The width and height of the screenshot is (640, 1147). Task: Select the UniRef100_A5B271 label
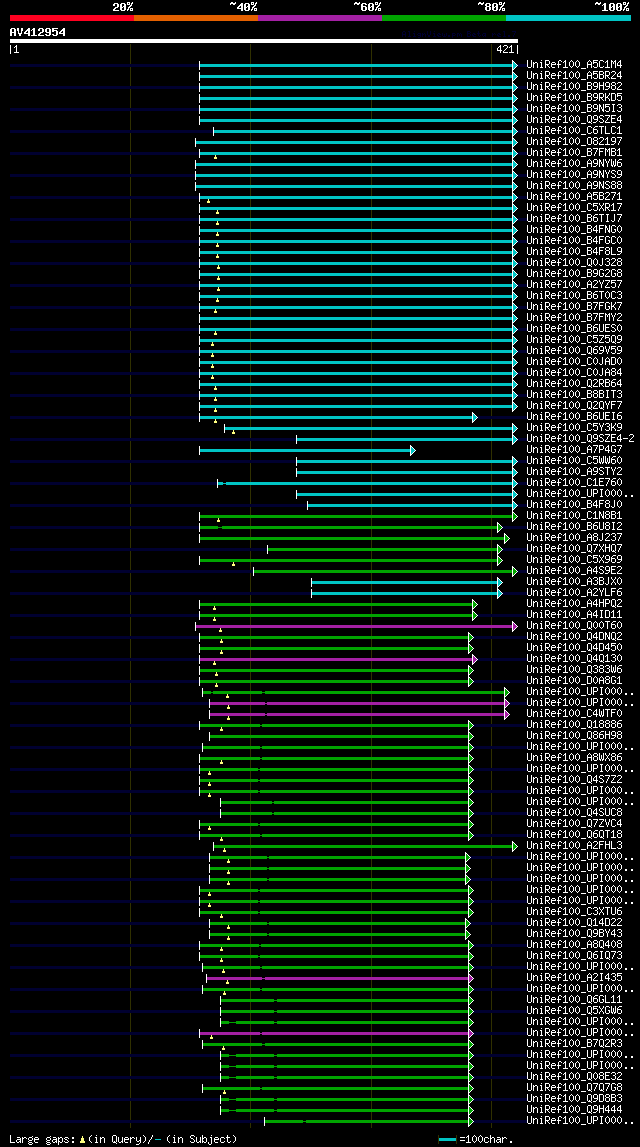574,196
